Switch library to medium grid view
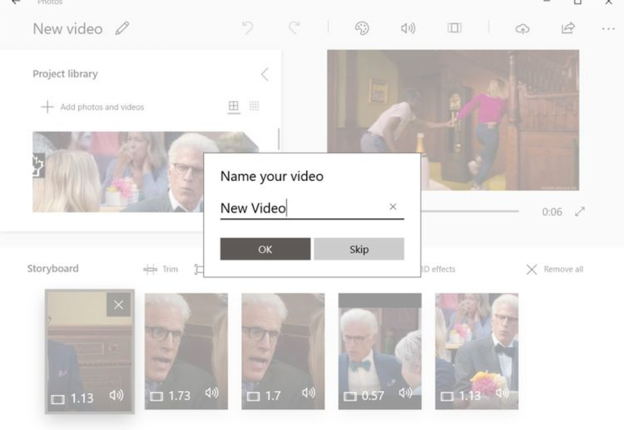624x430 pixels. coord(234,106)
